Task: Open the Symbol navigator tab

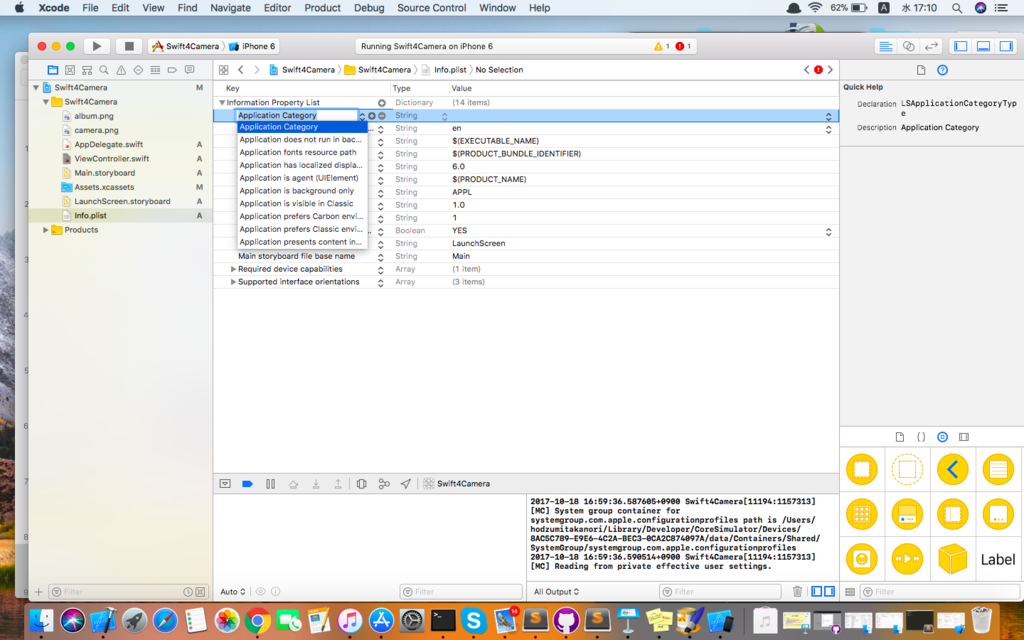Action: point(87,70)
